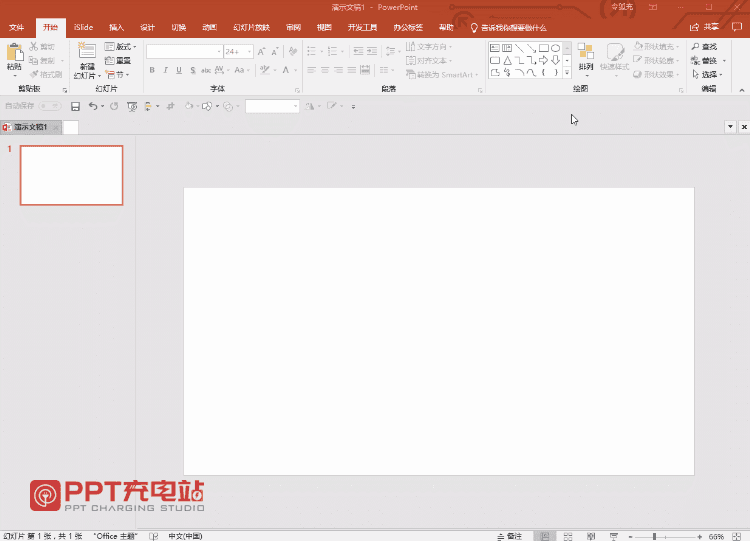Open the Select dropdown in Editing group
Viewport: 750px width, 541px height.
tap(707, 75)
